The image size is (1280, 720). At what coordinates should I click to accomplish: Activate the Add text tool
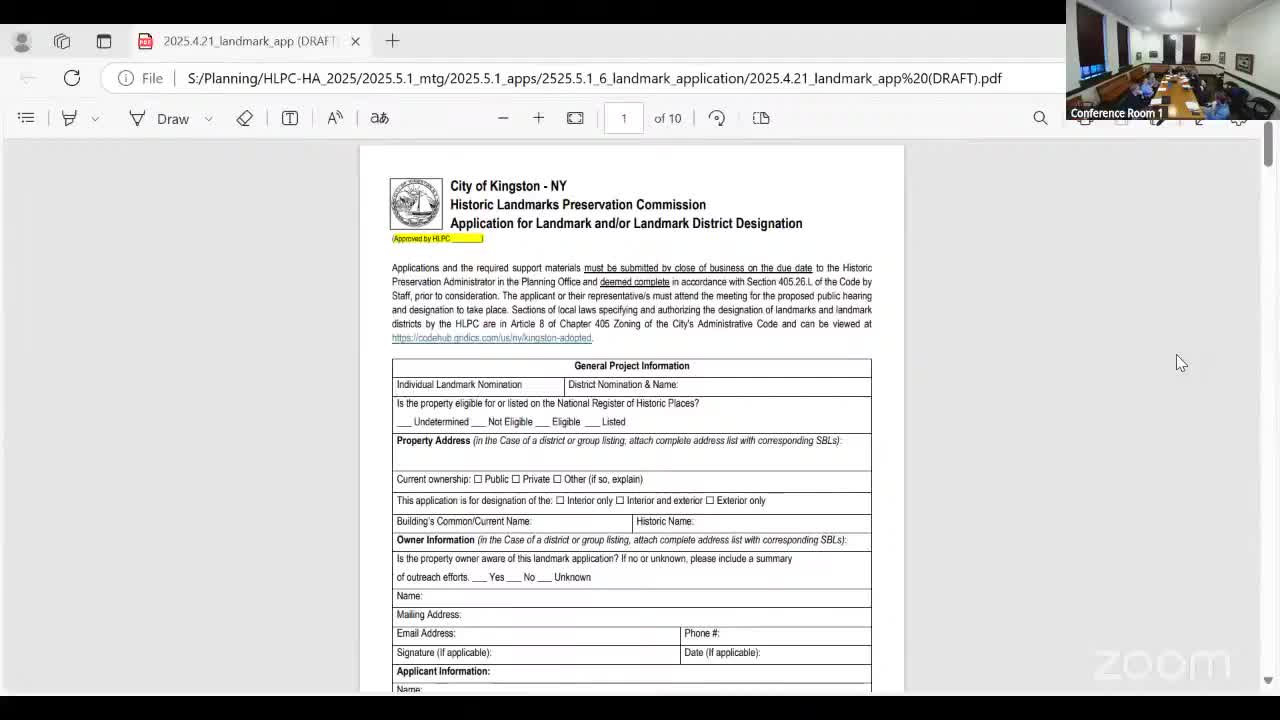(x=289, y=118)
